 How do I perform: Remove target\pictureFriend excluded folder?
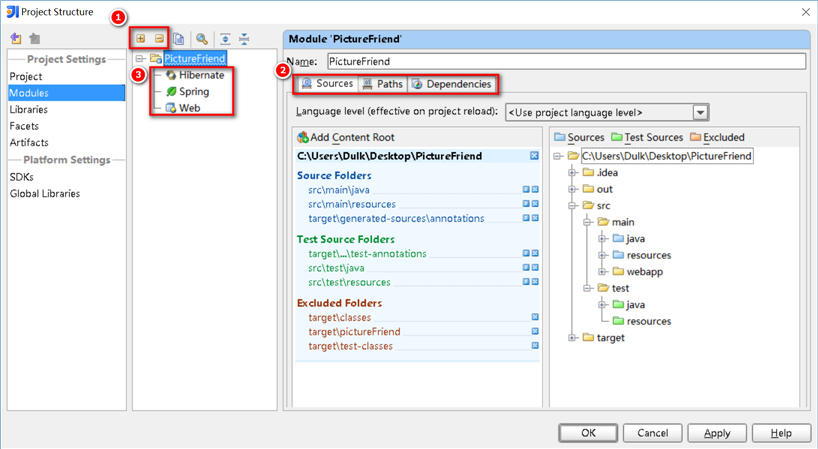click(x=535, y=331)
